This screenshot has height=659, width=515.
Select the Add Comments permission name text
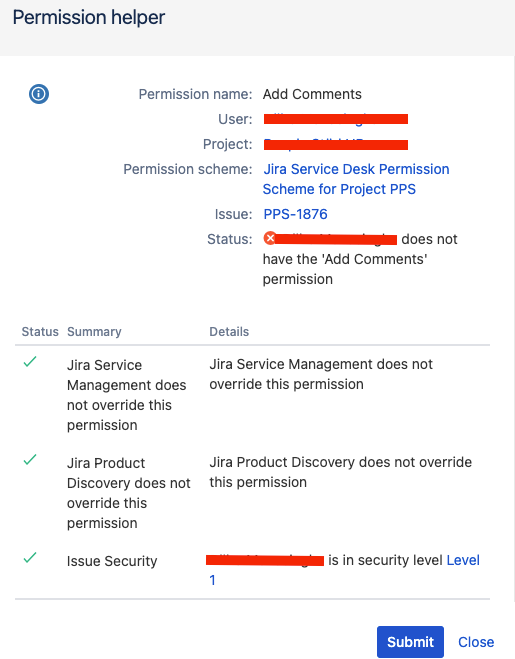click(312, 94)
